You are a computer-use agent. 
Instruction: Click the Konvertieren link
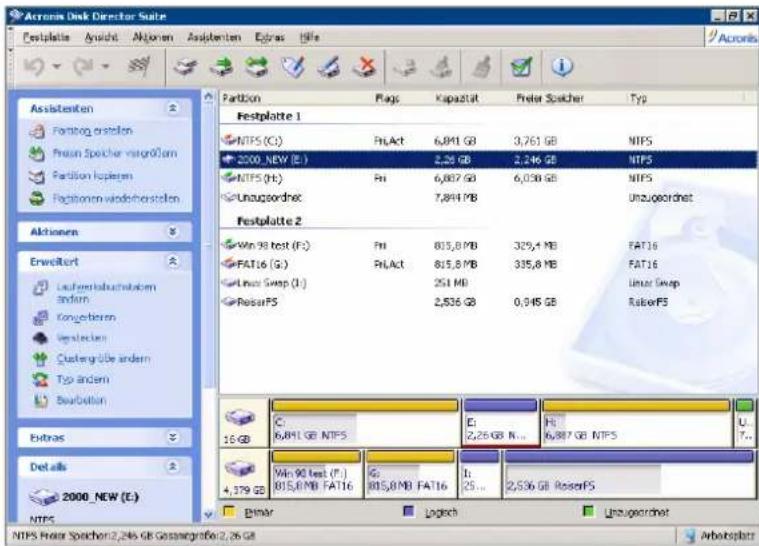pos(86,318)
